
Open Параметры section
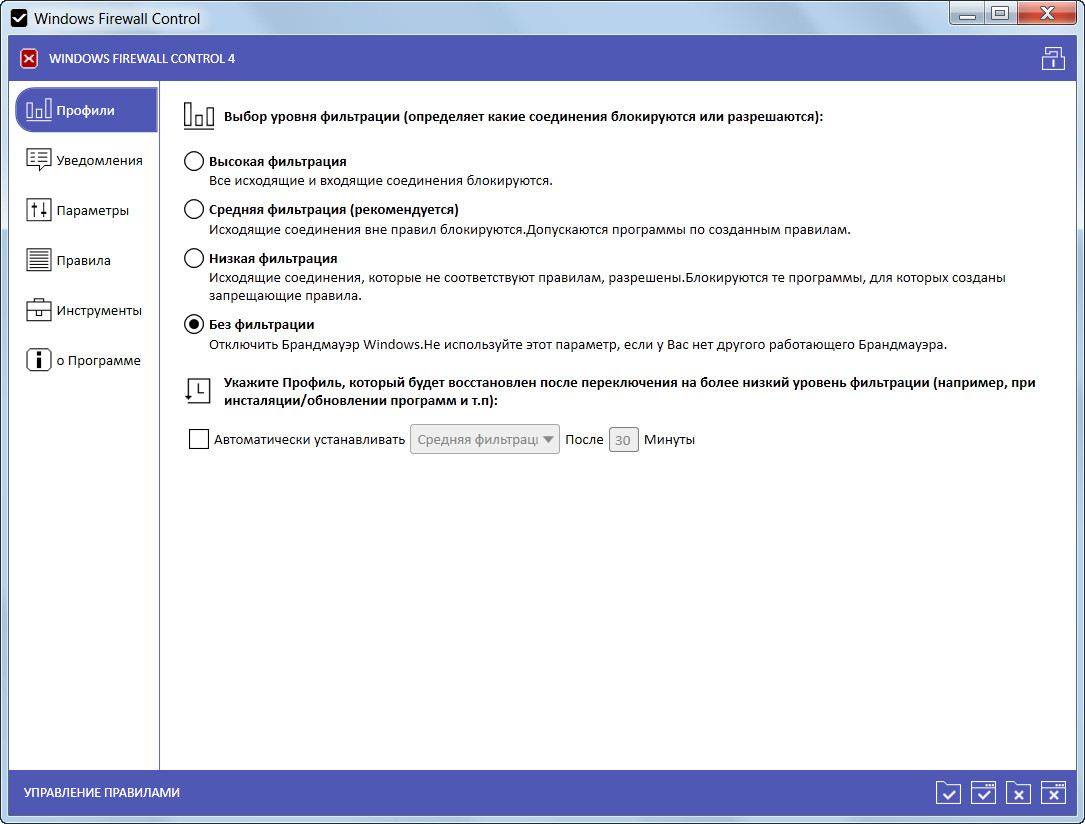pyautogui.click(x=84, y=210)
